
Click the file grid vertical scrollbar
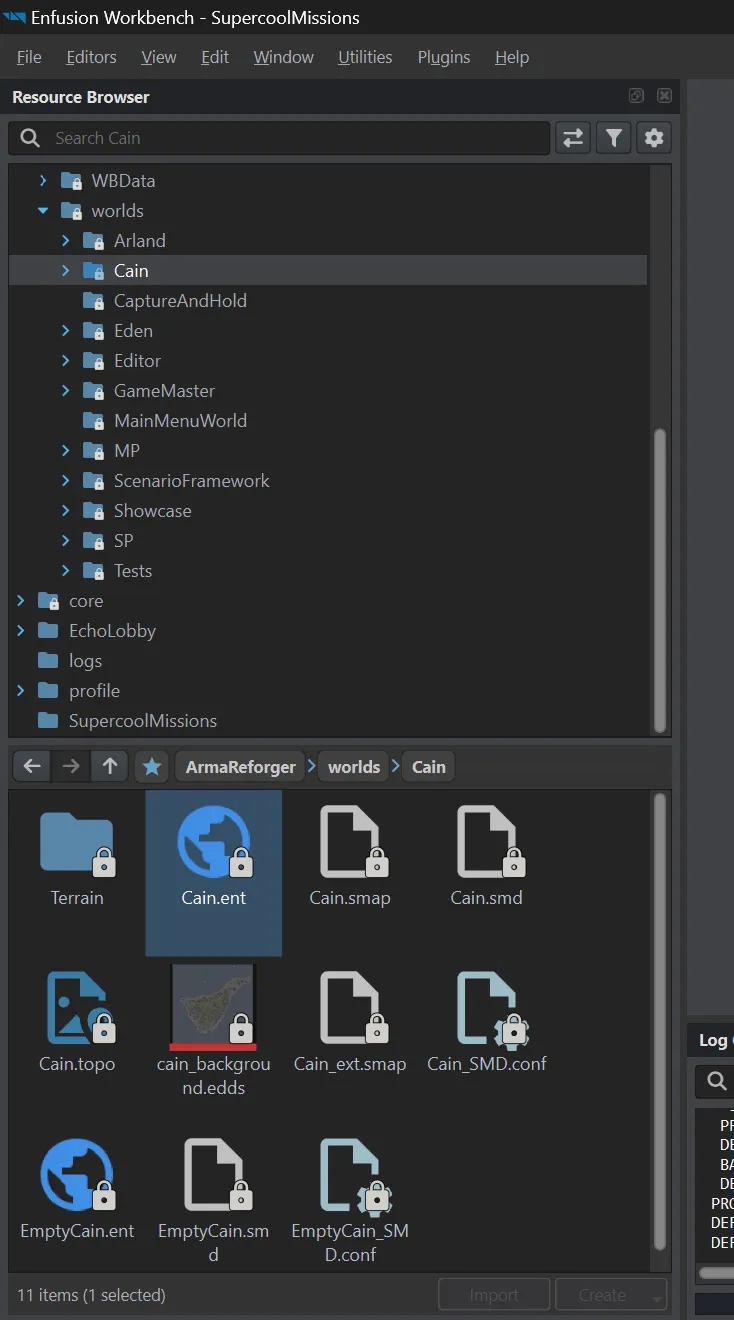click(x=659, y=1020)
